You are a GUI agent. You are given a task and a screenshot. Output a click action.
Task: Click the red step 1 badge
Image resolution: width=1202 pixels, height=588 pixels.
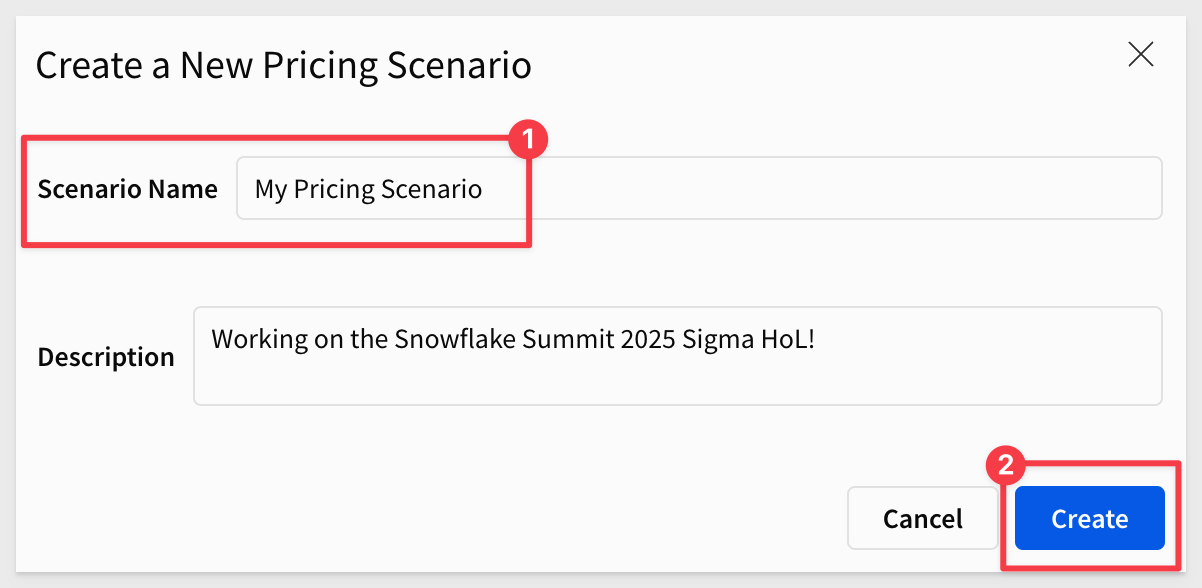[528, 139]
